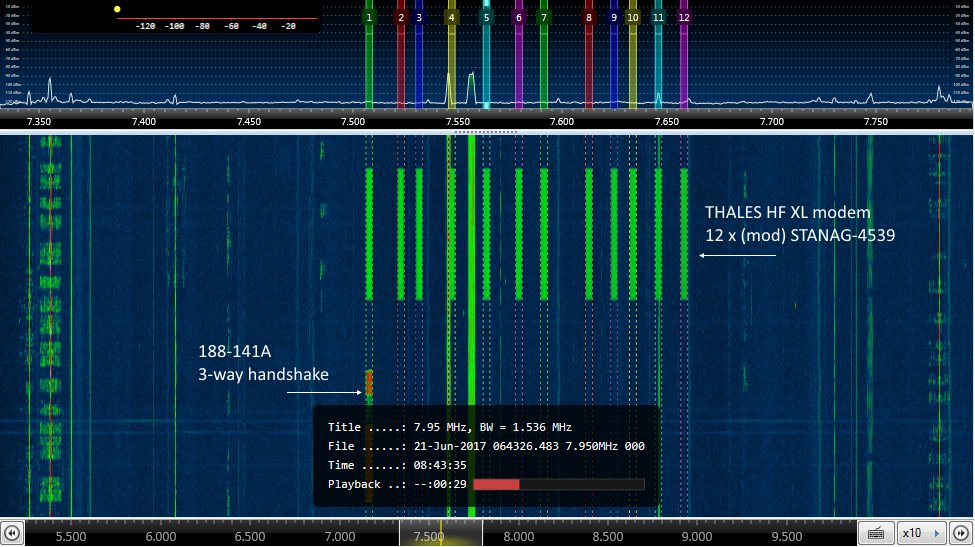
Task: Select blue receiver marker 9
Action: pyautogui.click(x=614, y=17)
